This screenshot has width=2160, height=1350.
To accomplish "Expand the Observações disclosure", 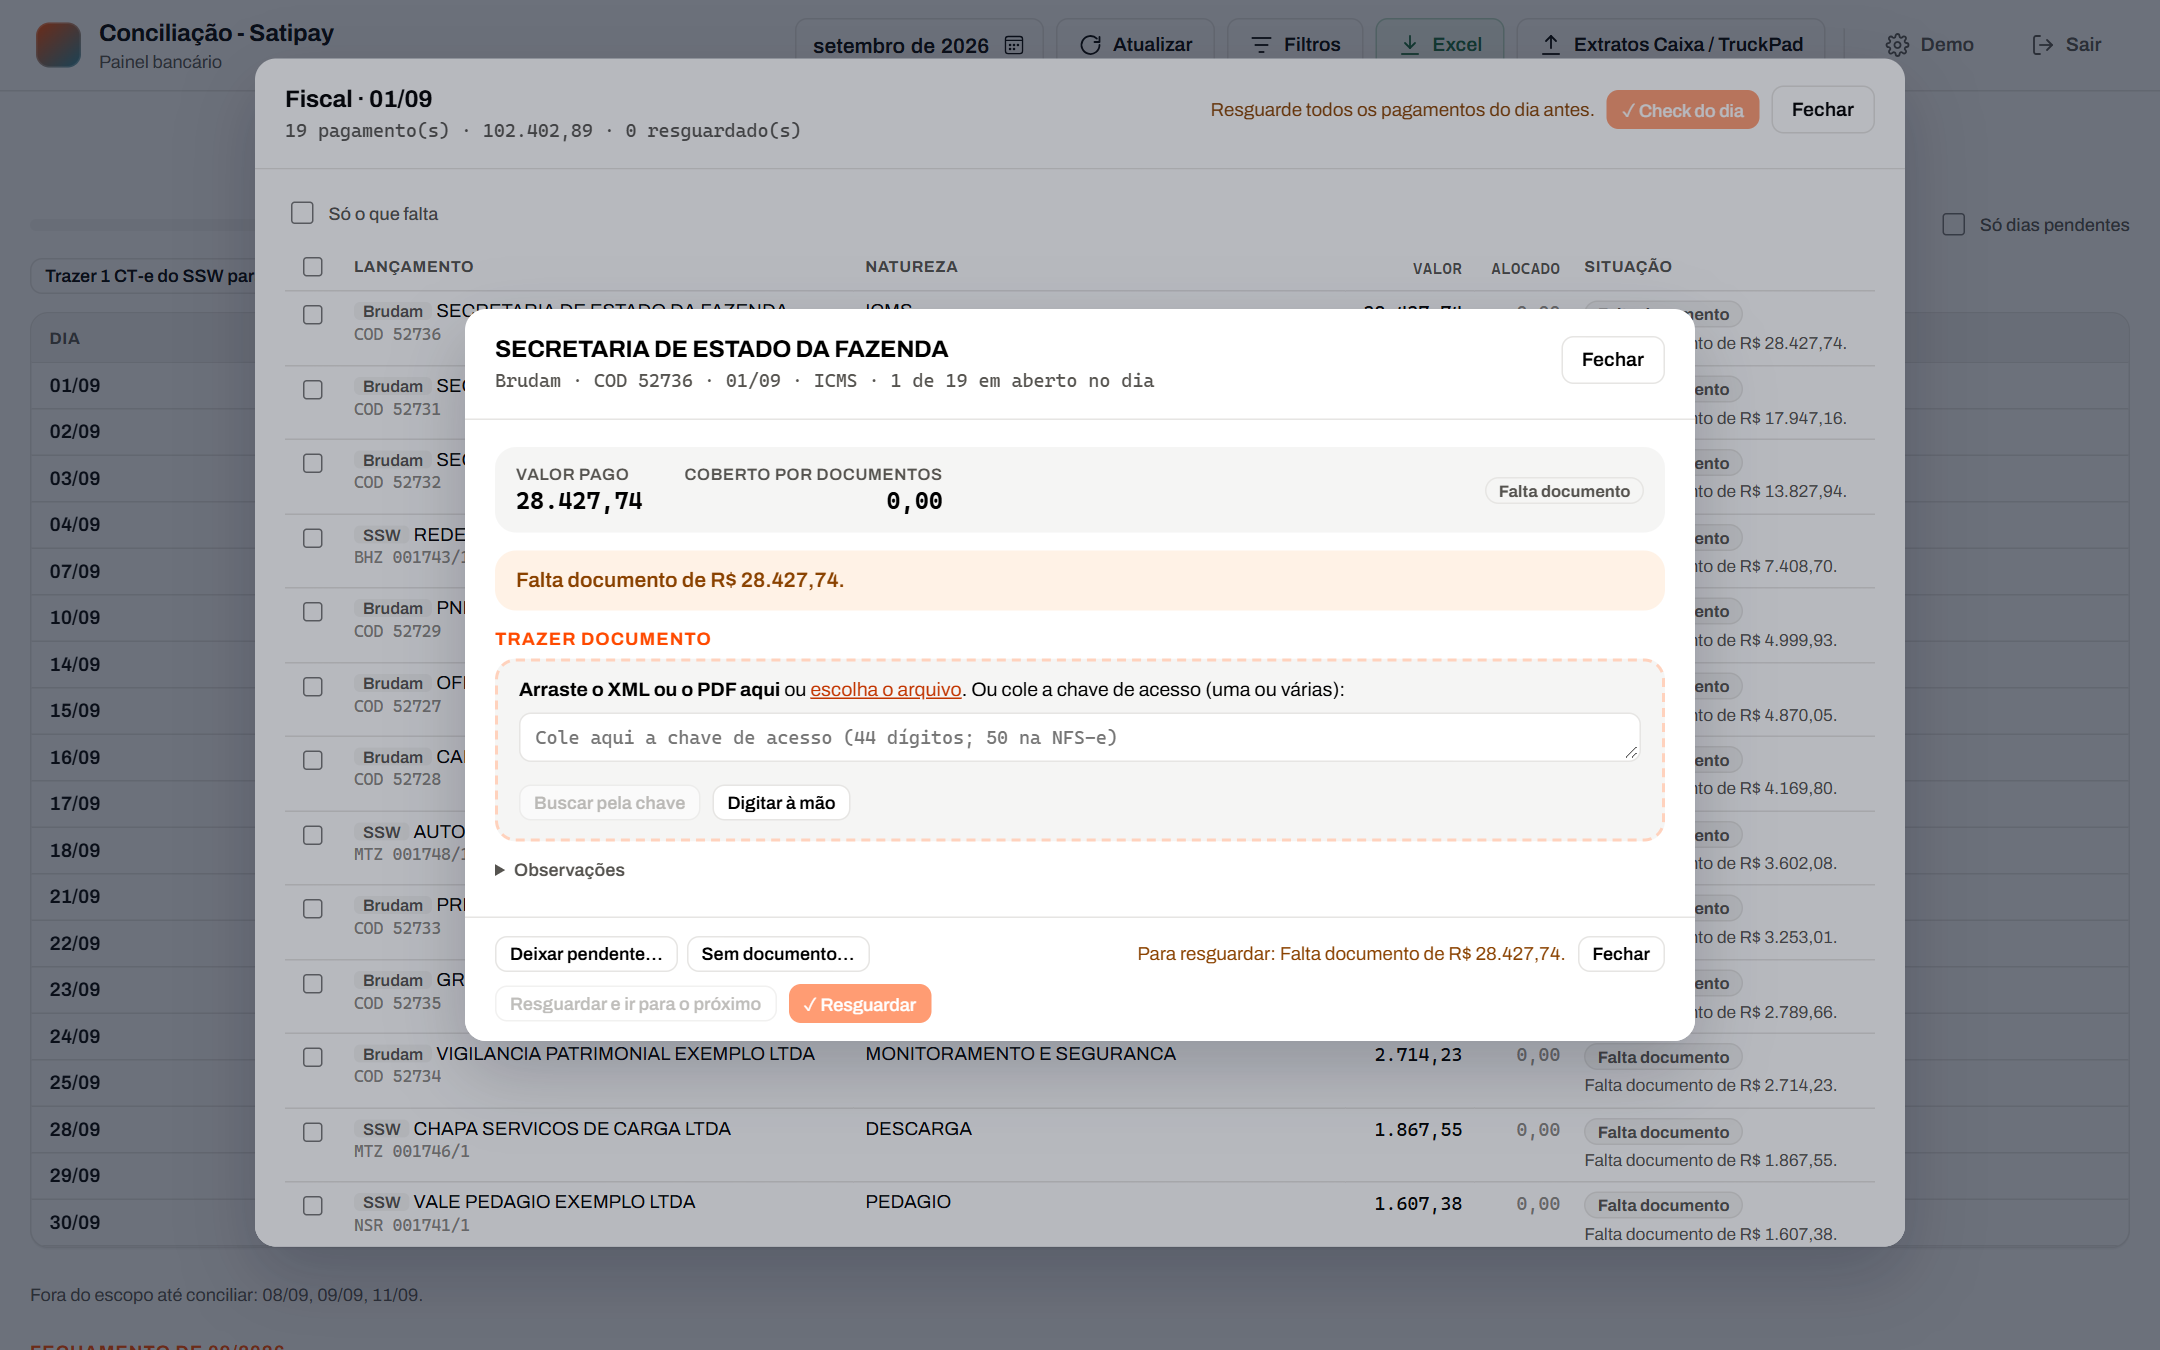I will click(560, 870).
